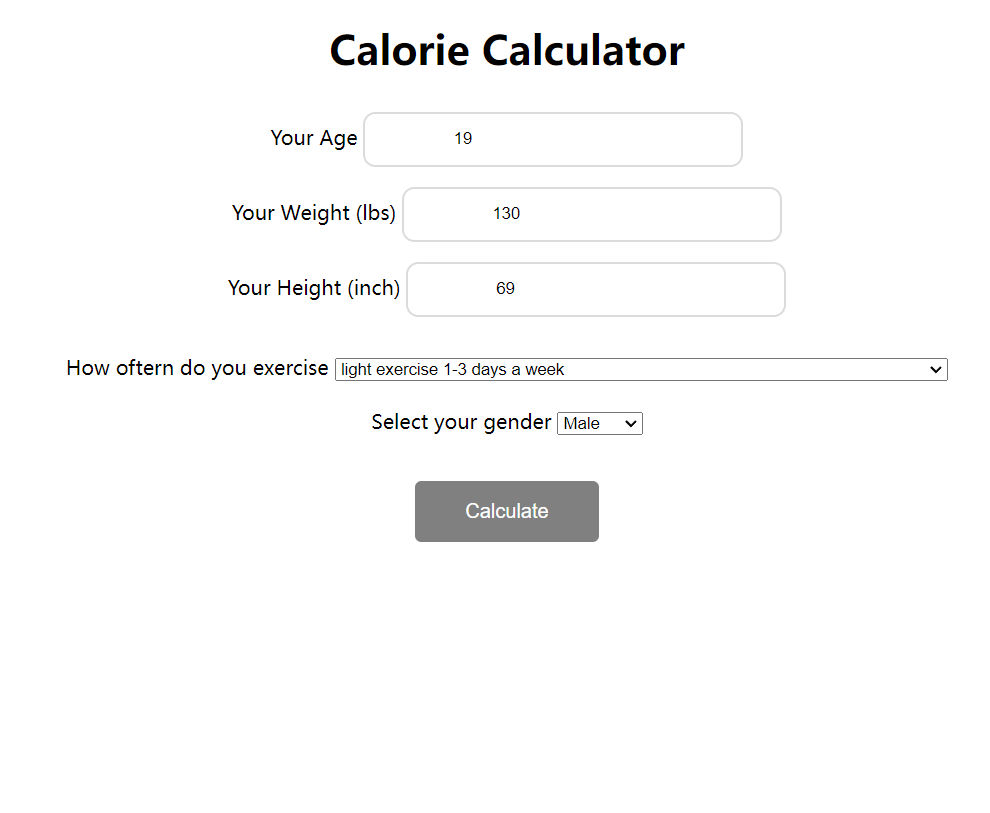Viewport: 990px width, 813px height.
Task: Click the 'How oftern do you exercise' label
Action: coord(196,368)
